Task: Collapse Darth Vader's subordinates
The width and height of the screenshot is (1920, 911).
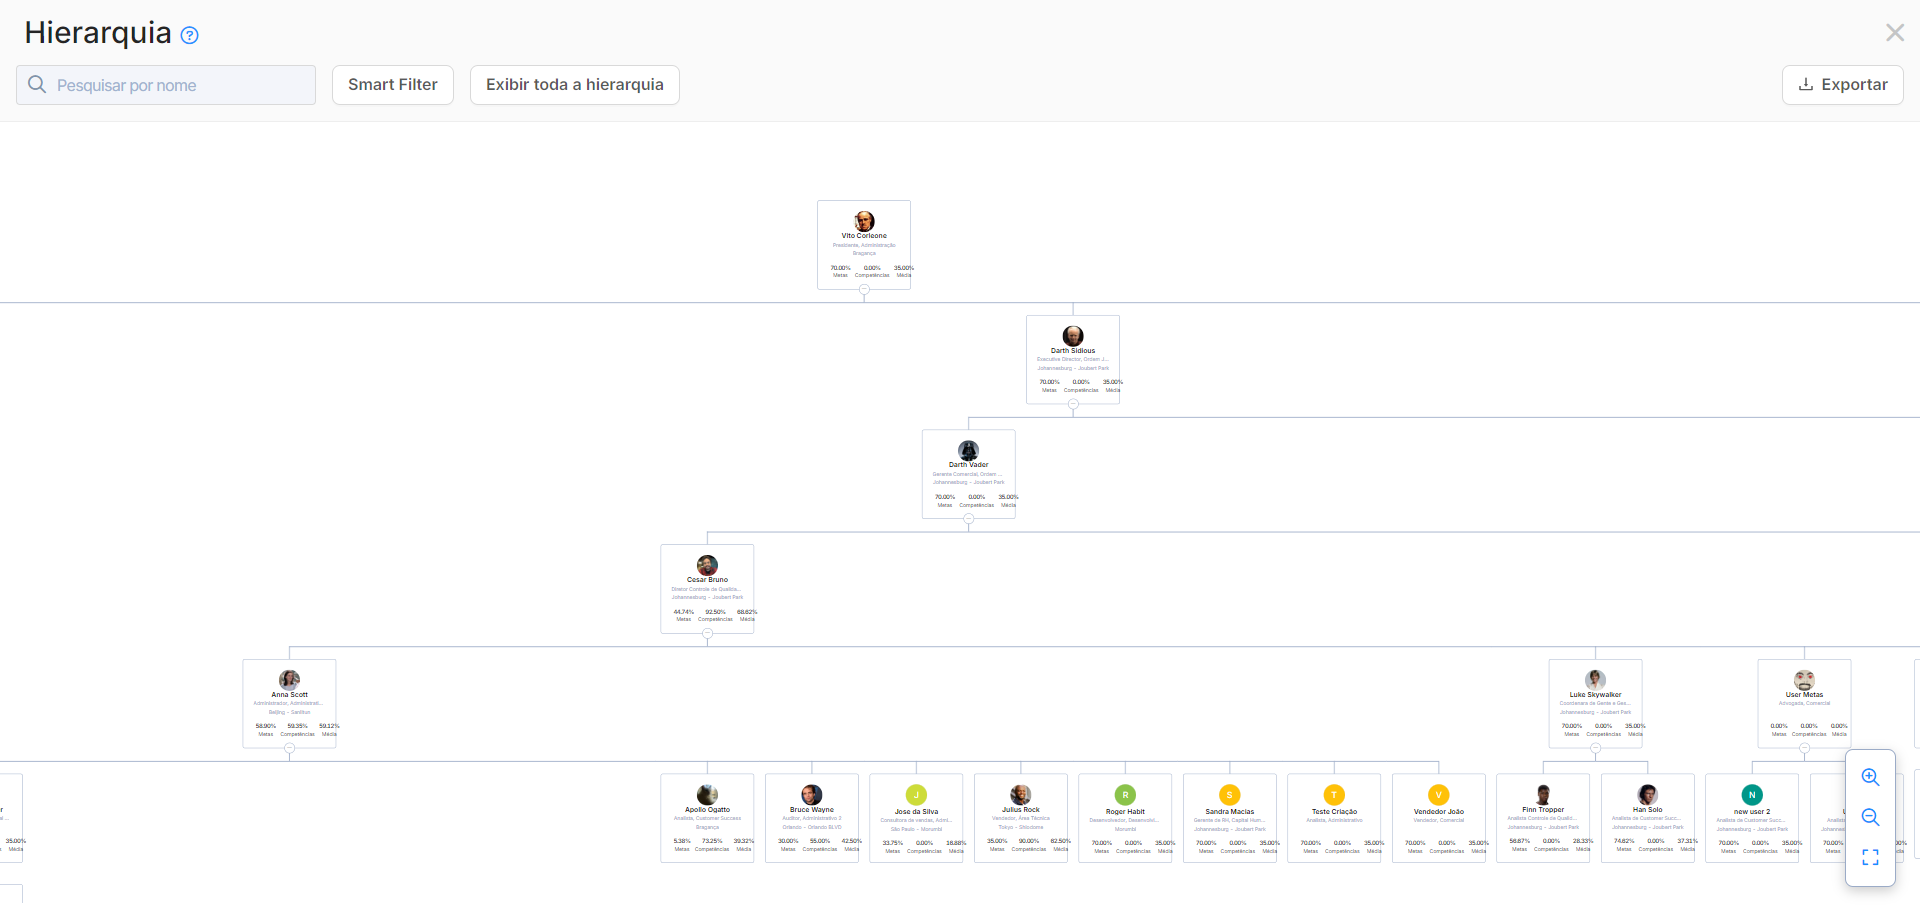Action: tap(968, 518)
